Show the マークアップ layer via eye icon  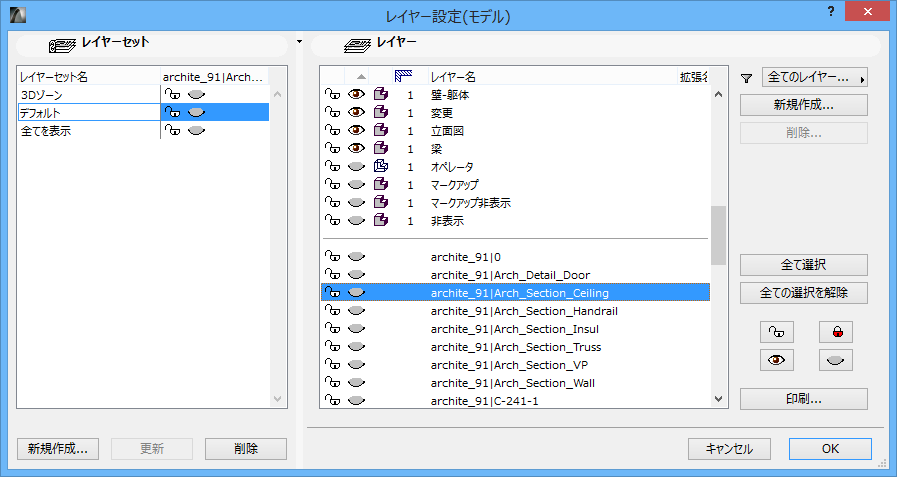(356, 185)
